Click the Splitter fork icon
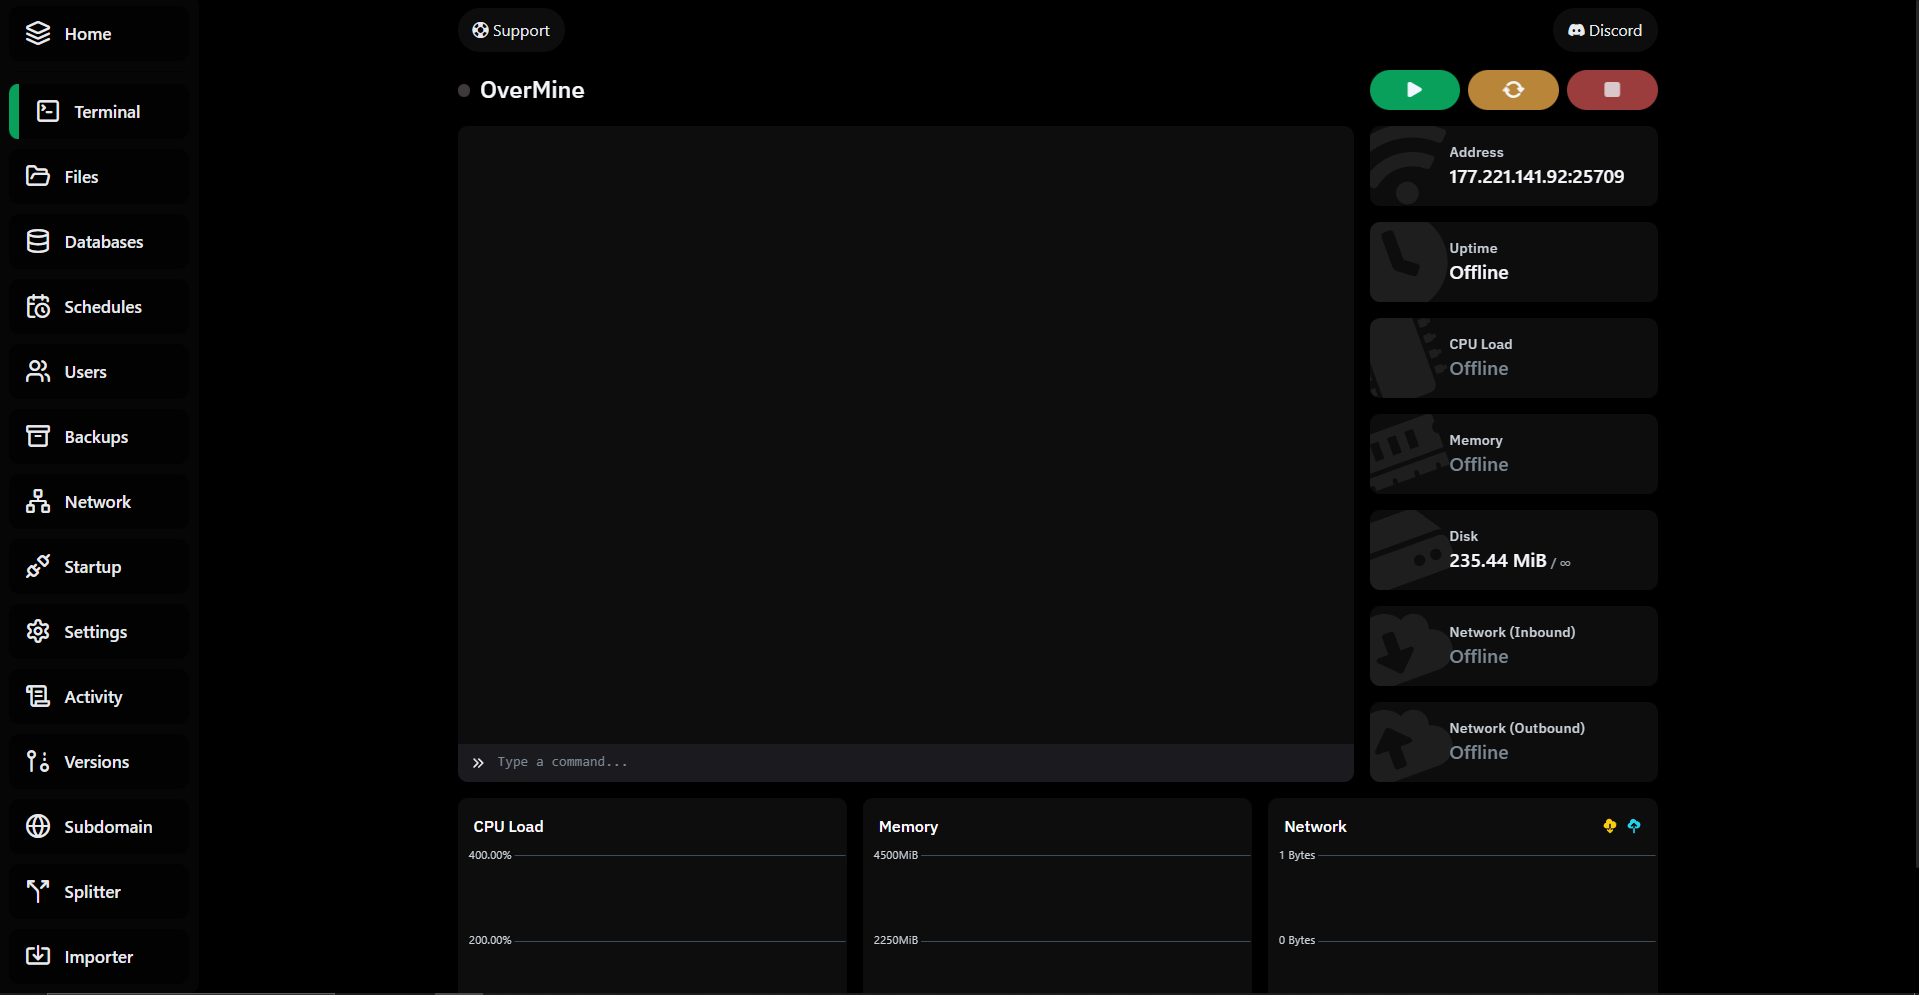This screenshot has height=995, width=1919. (x=38, y=891)
